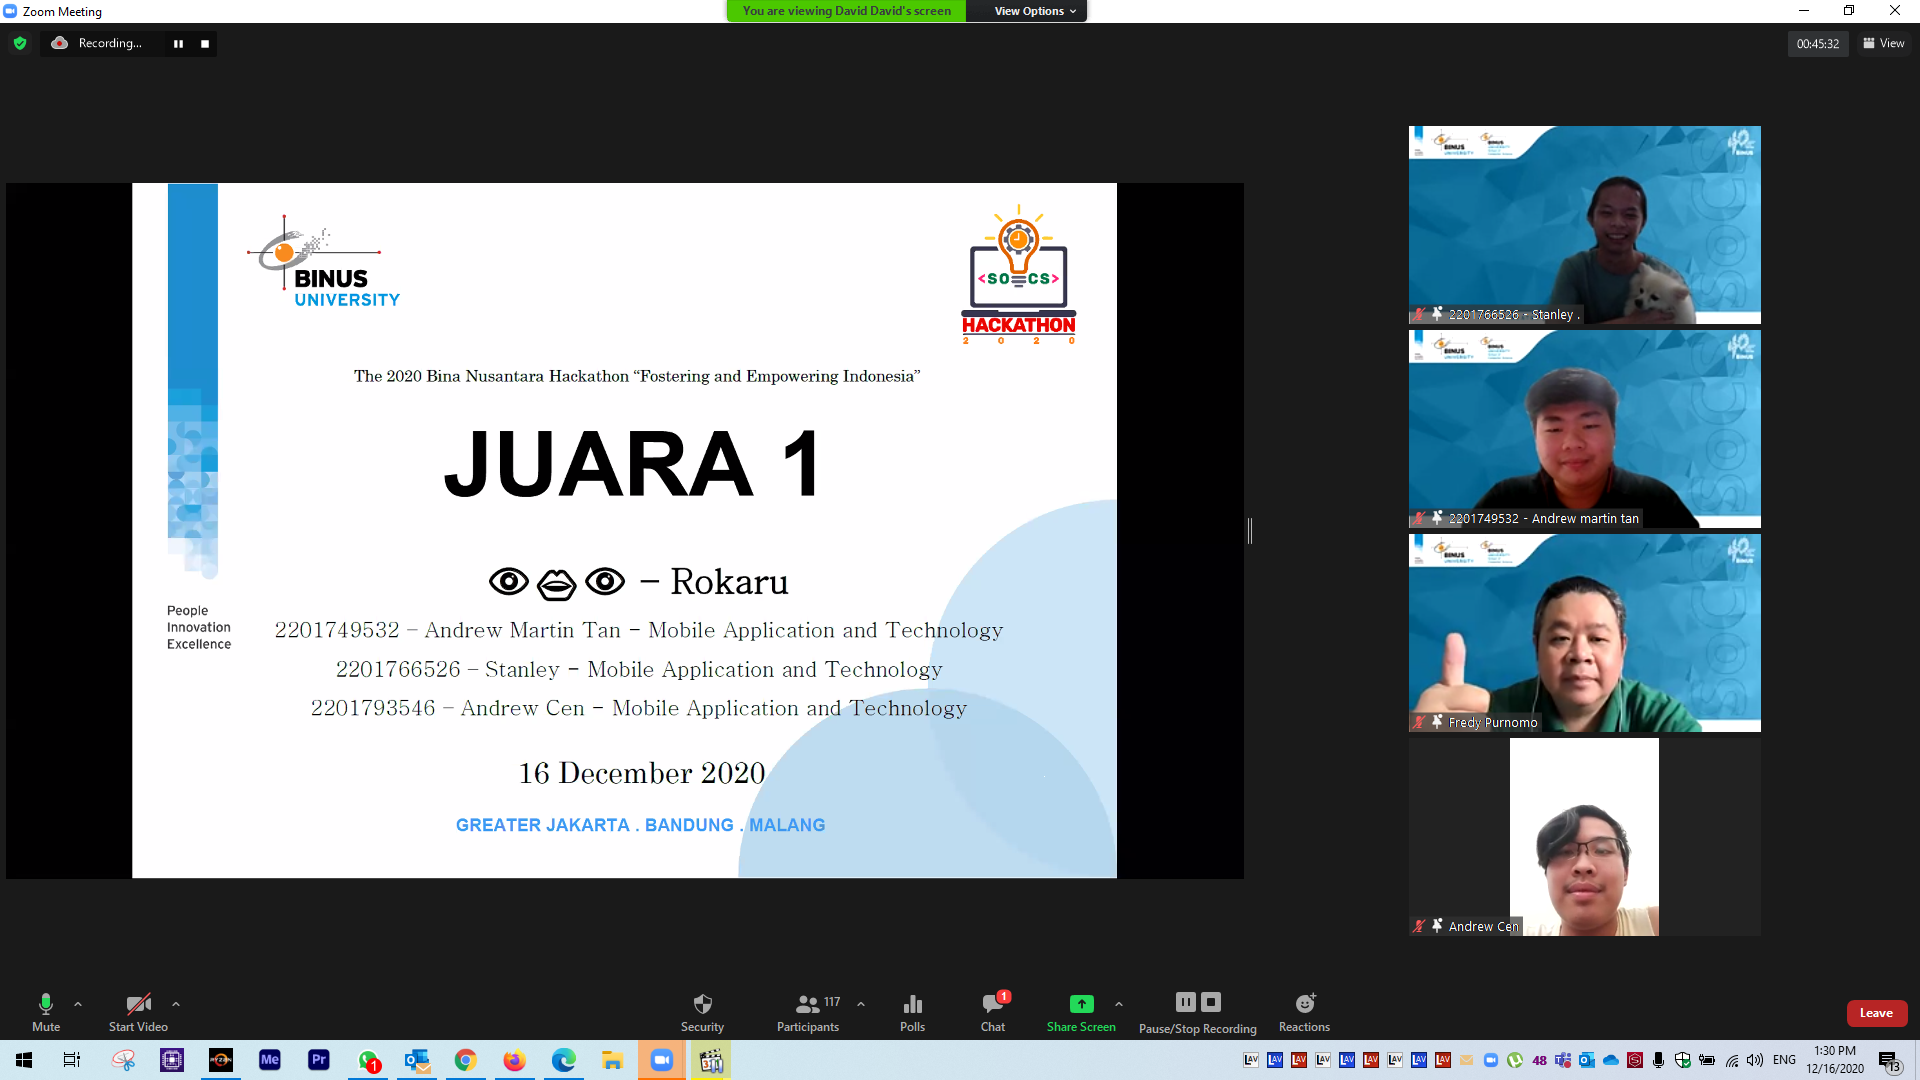Viewport: 1920px width, 1080px height.
Task: Select Andrew Cen's video thumbnail
Action: tap(1584, 836)
